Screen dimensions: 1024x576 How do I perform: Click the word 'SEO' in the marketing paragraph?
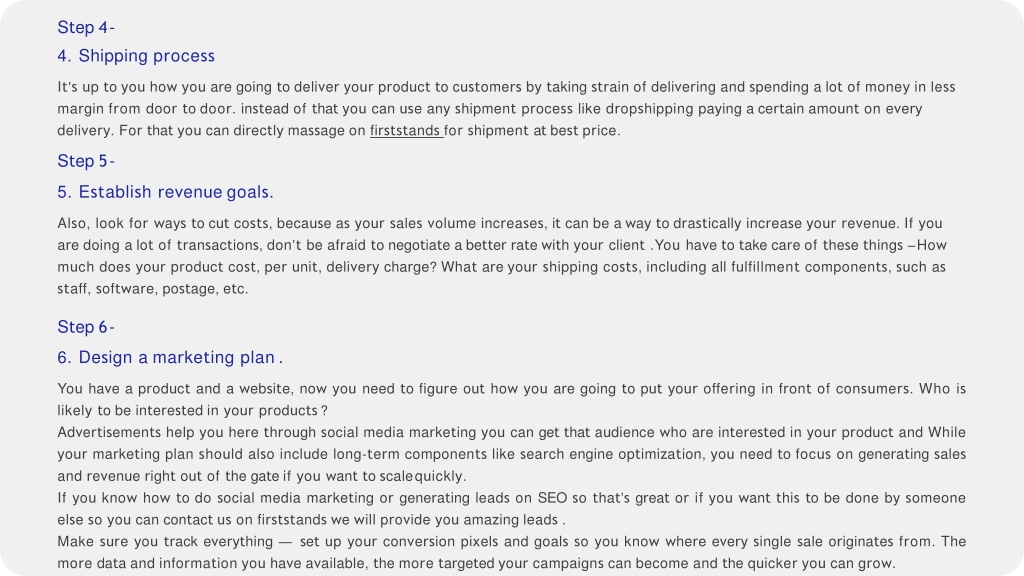[x=552, y=498]
